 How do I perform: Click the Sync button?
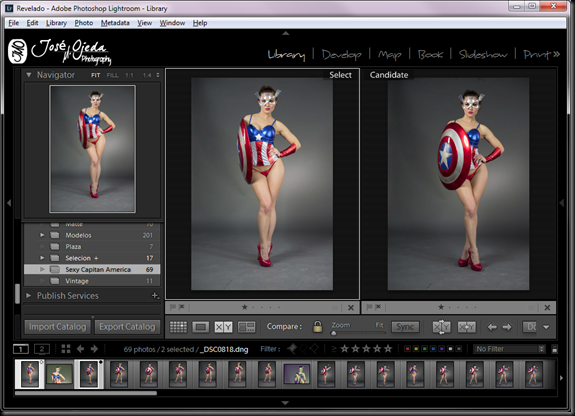coord(405,326)
